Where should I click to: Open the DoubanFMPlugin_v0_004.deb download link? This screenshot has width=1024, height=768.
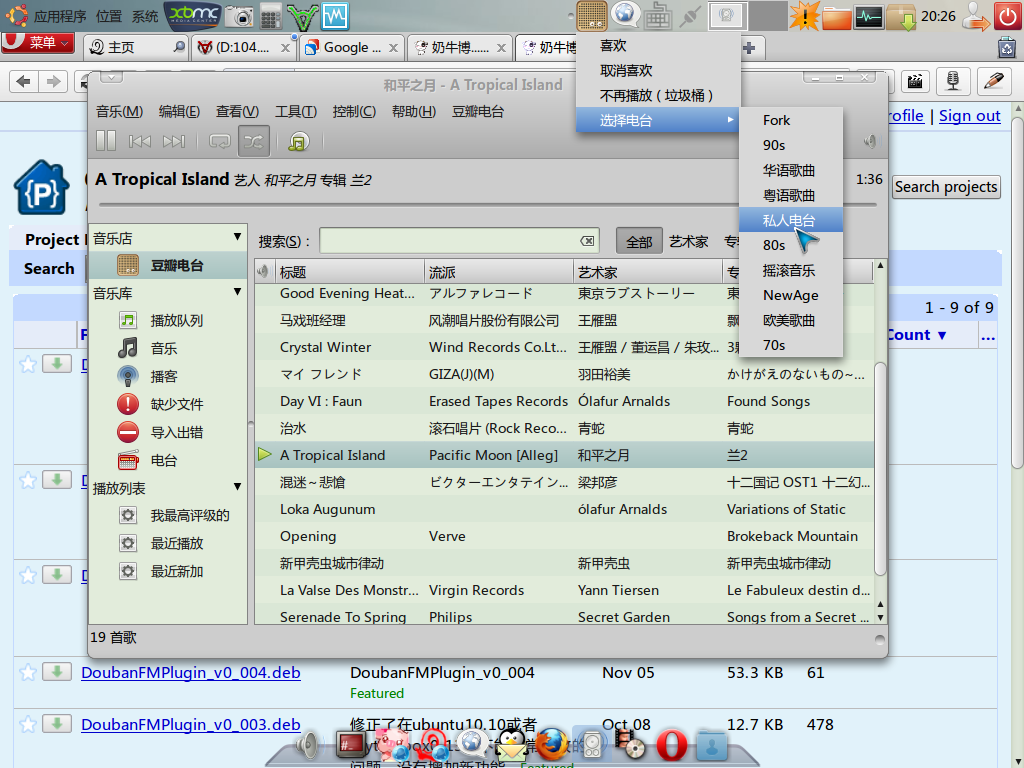190,673
